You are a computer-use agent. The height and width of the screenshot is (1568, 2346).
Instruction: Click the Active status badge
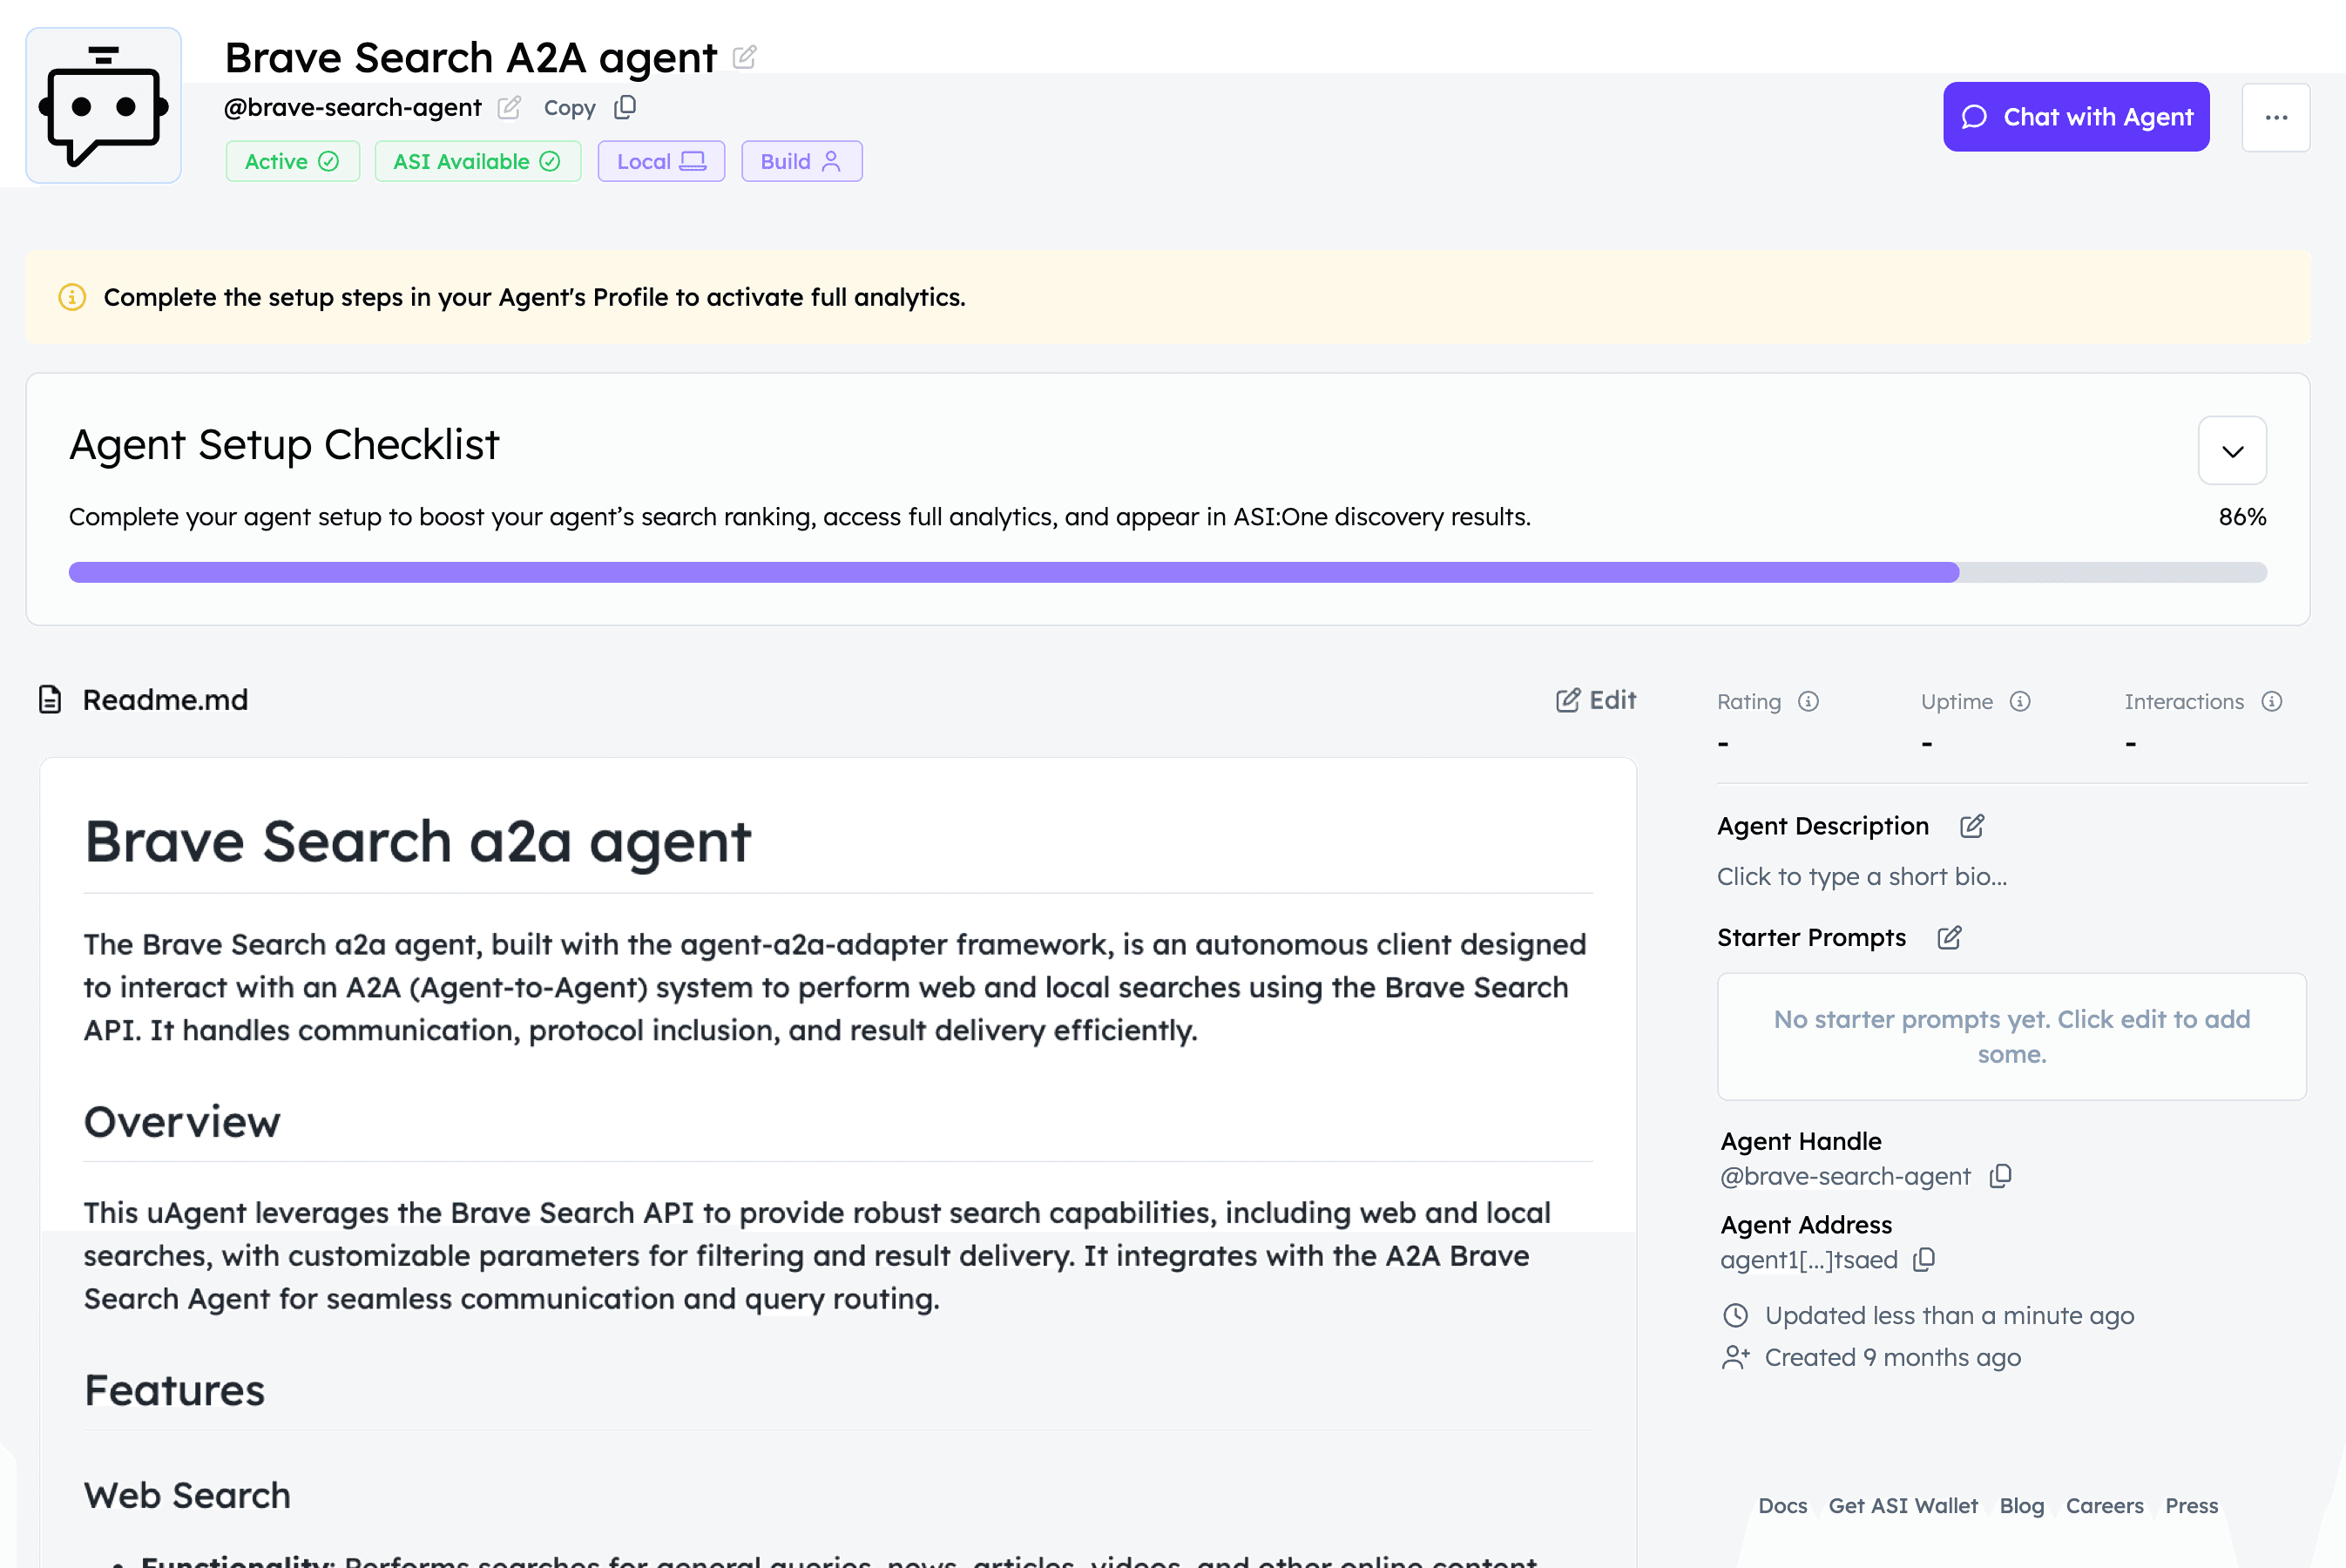pyautogui.click(x=292, y=161)
